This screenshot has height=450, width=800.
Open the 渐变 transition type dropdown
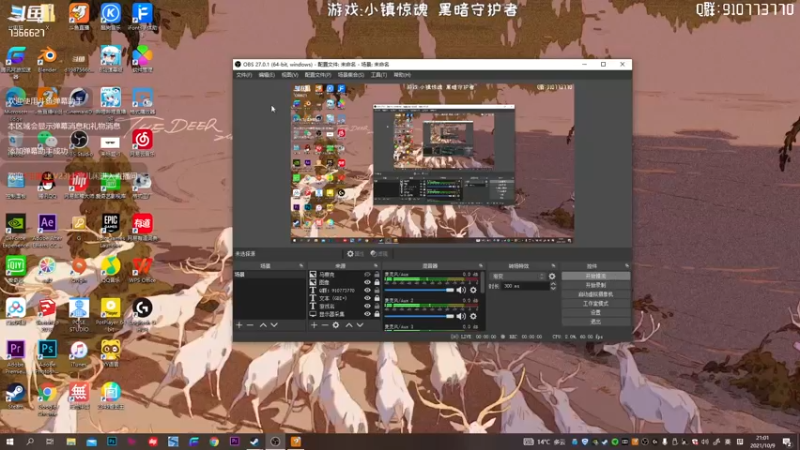518,277
